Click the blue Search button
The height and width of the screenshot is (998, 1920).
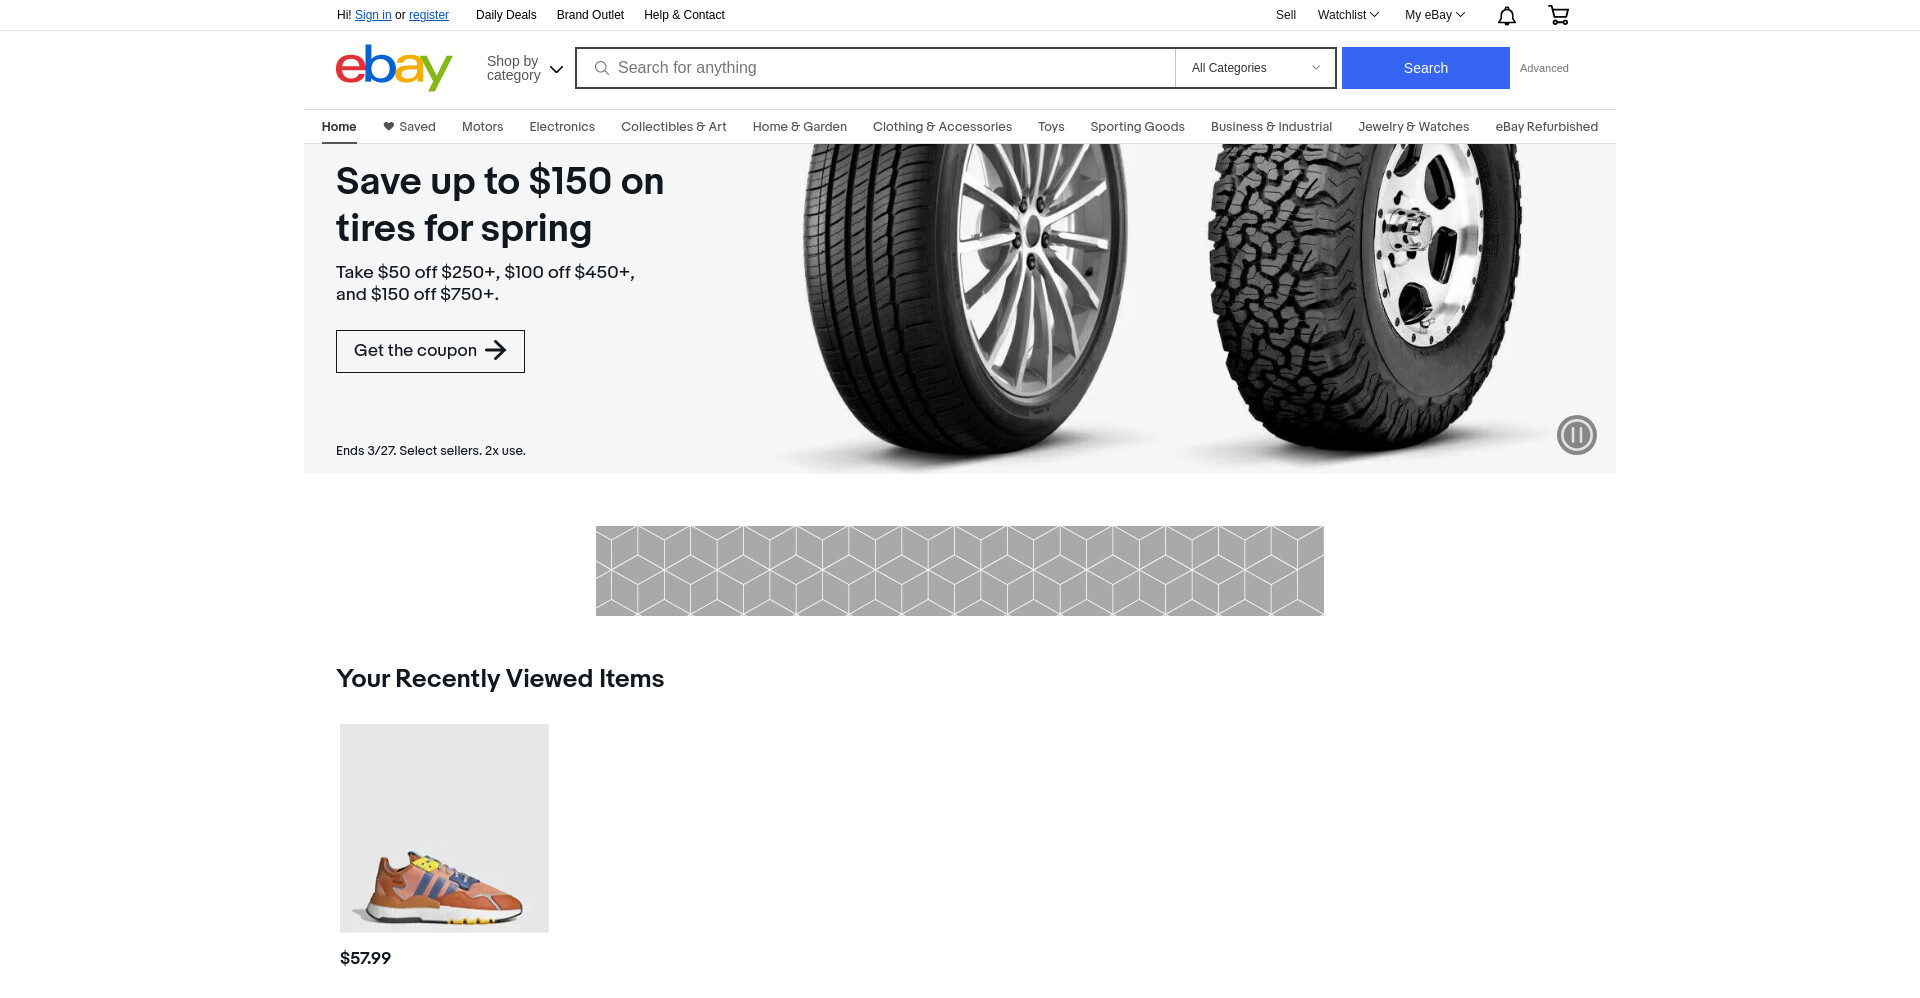(x=1425, y=68)
